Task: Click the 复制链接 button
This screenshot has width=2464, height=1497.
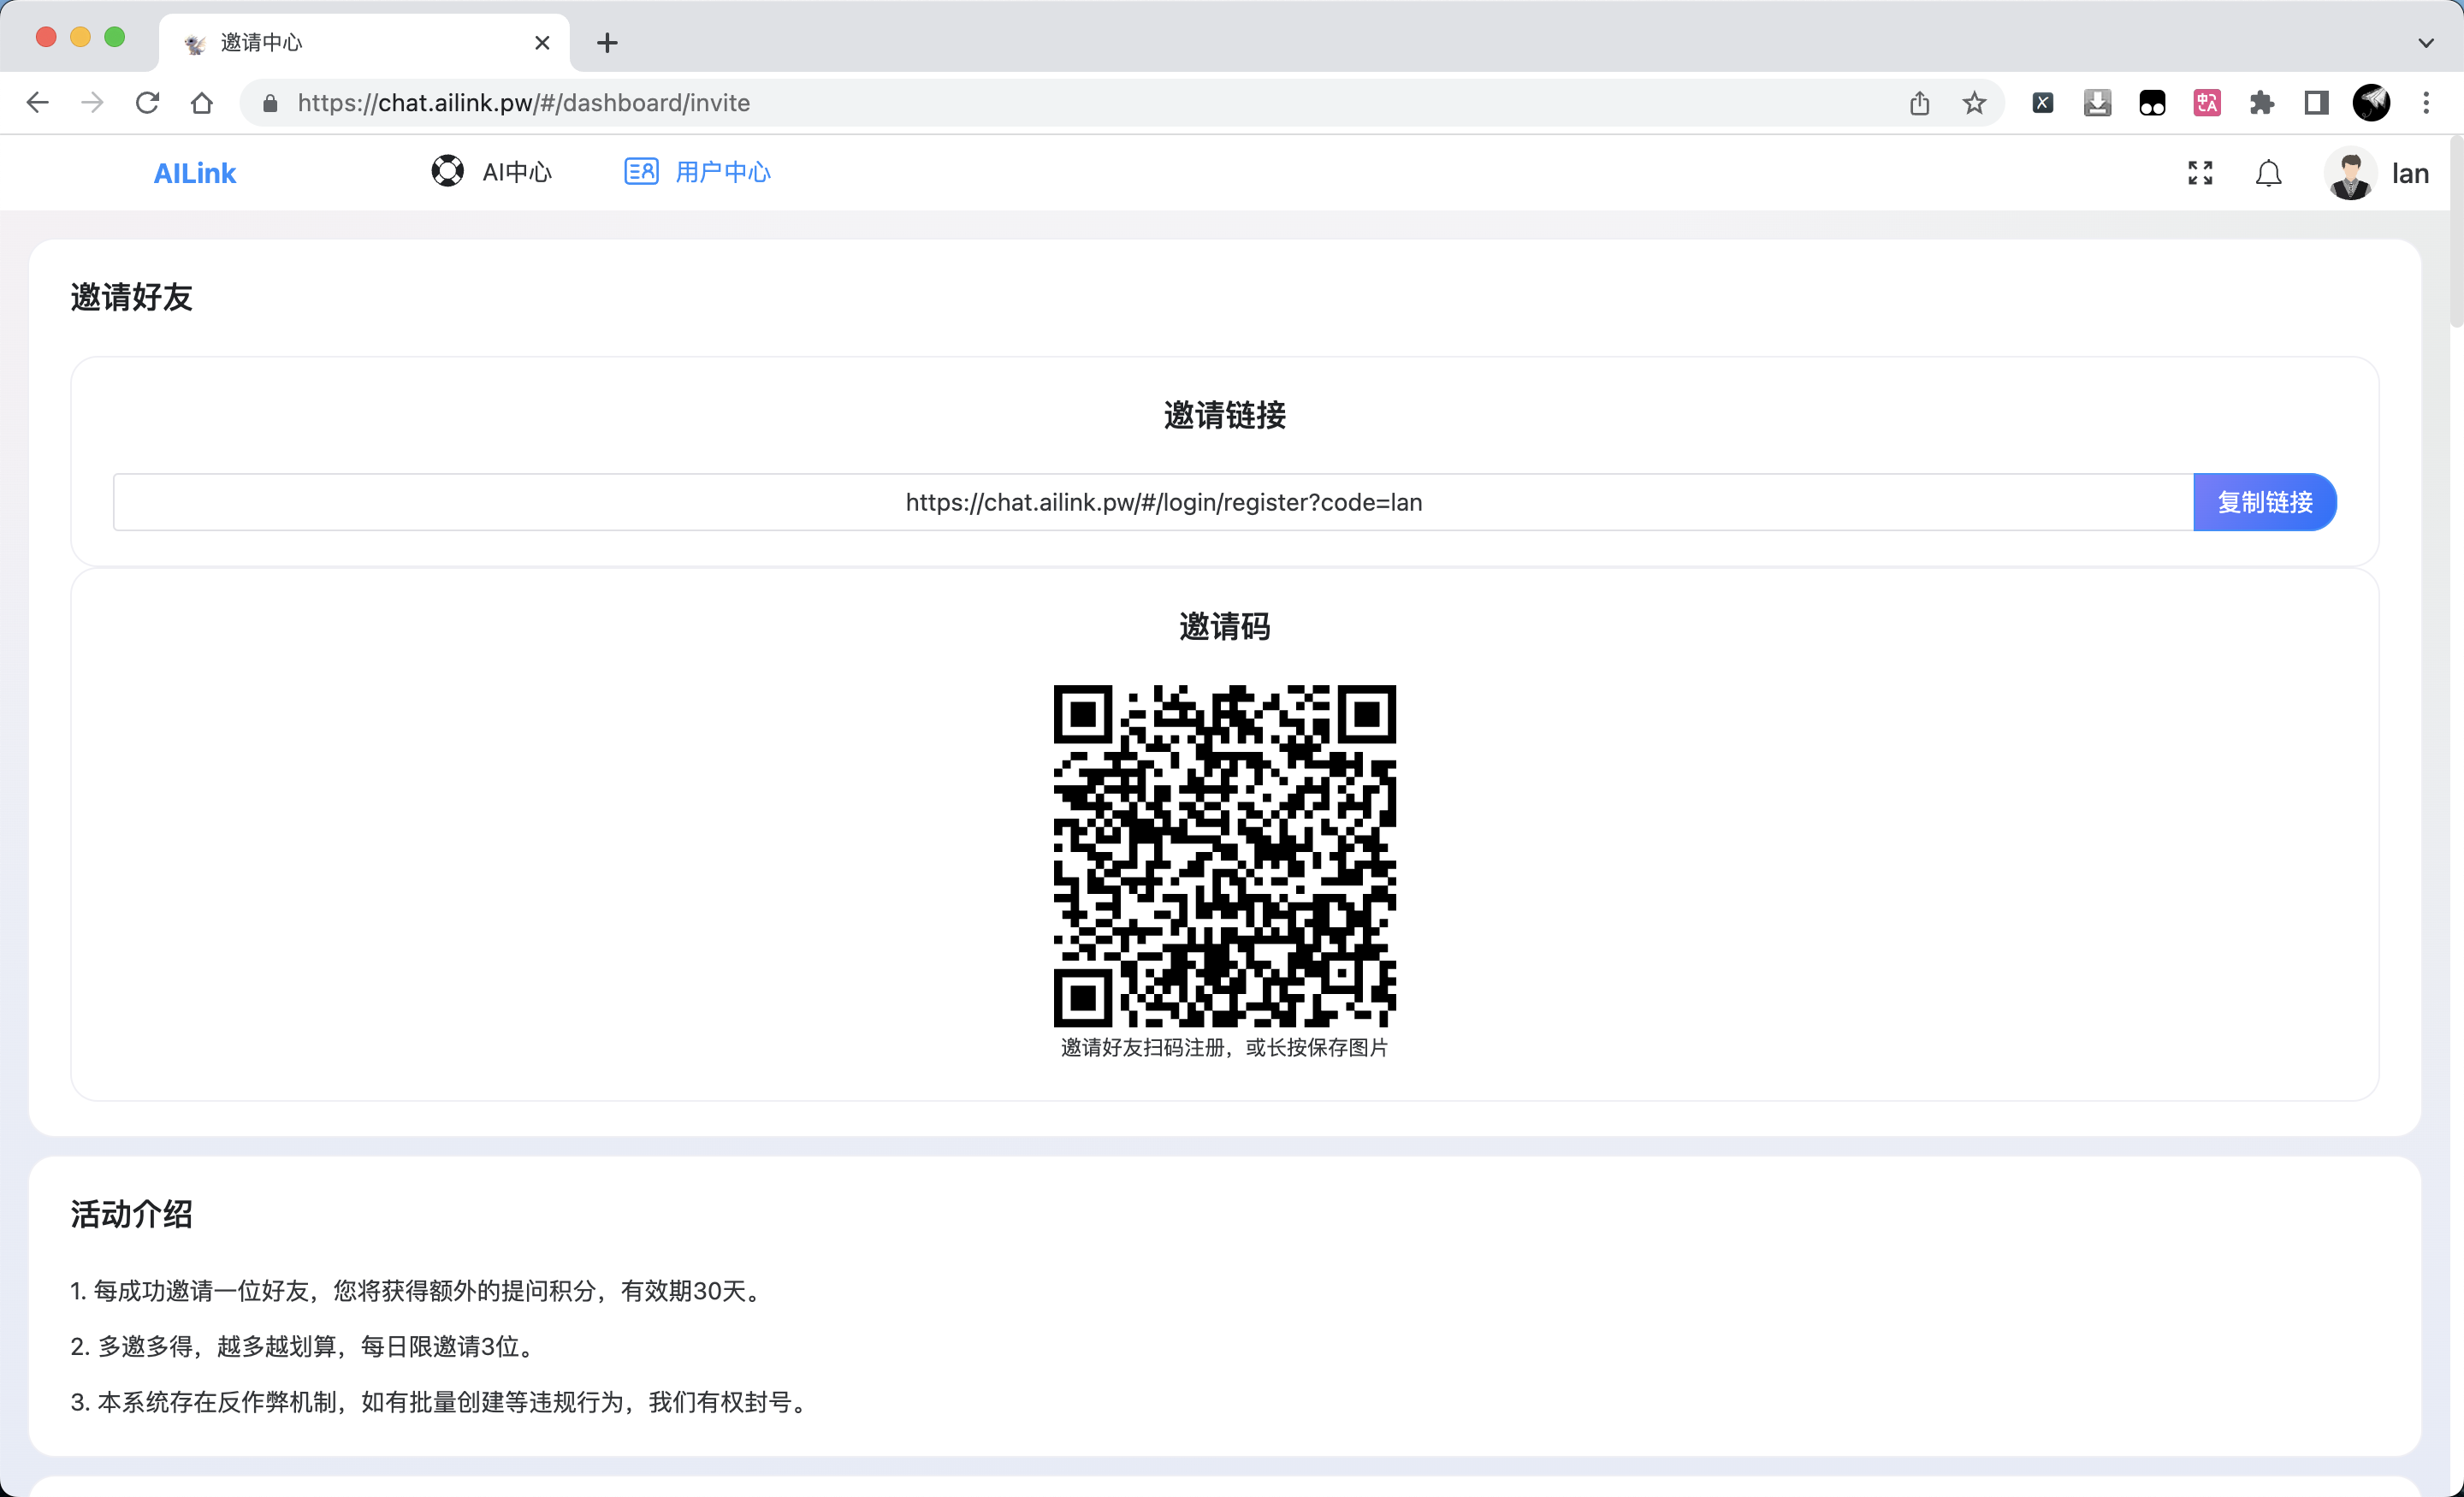Action: [x=2265, y=502]
